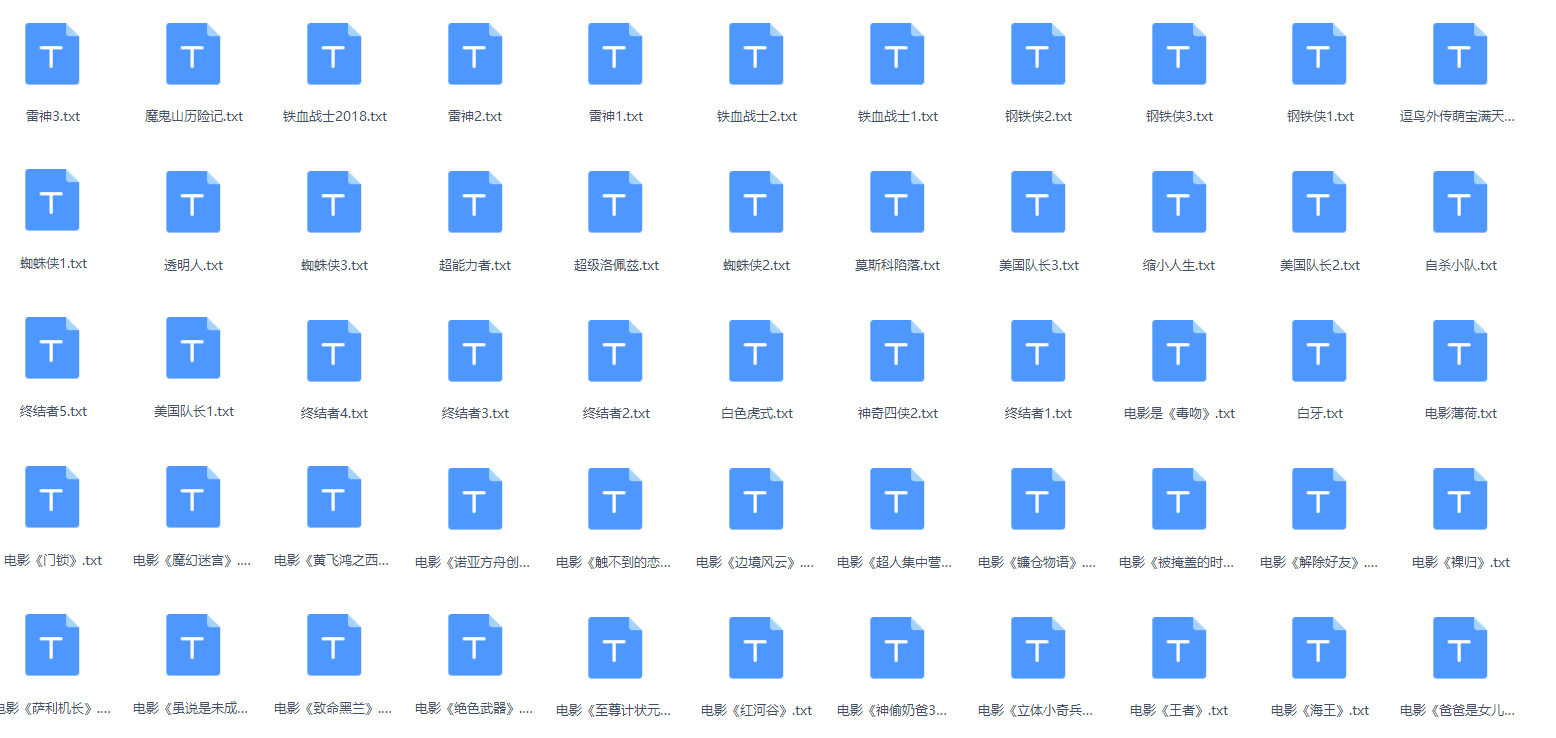
Task: Select the 莫斯科陷落.txt file icon
Action: coord(897,202)
